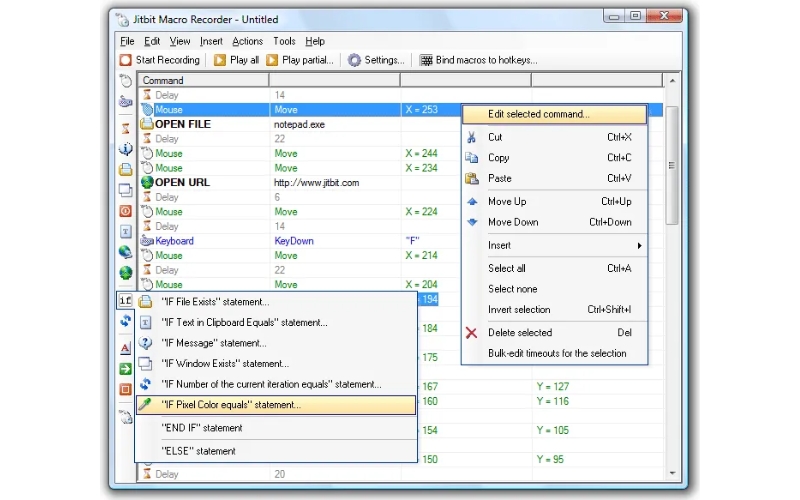Select "IF File Exists" statement... option

click(276, 302)
